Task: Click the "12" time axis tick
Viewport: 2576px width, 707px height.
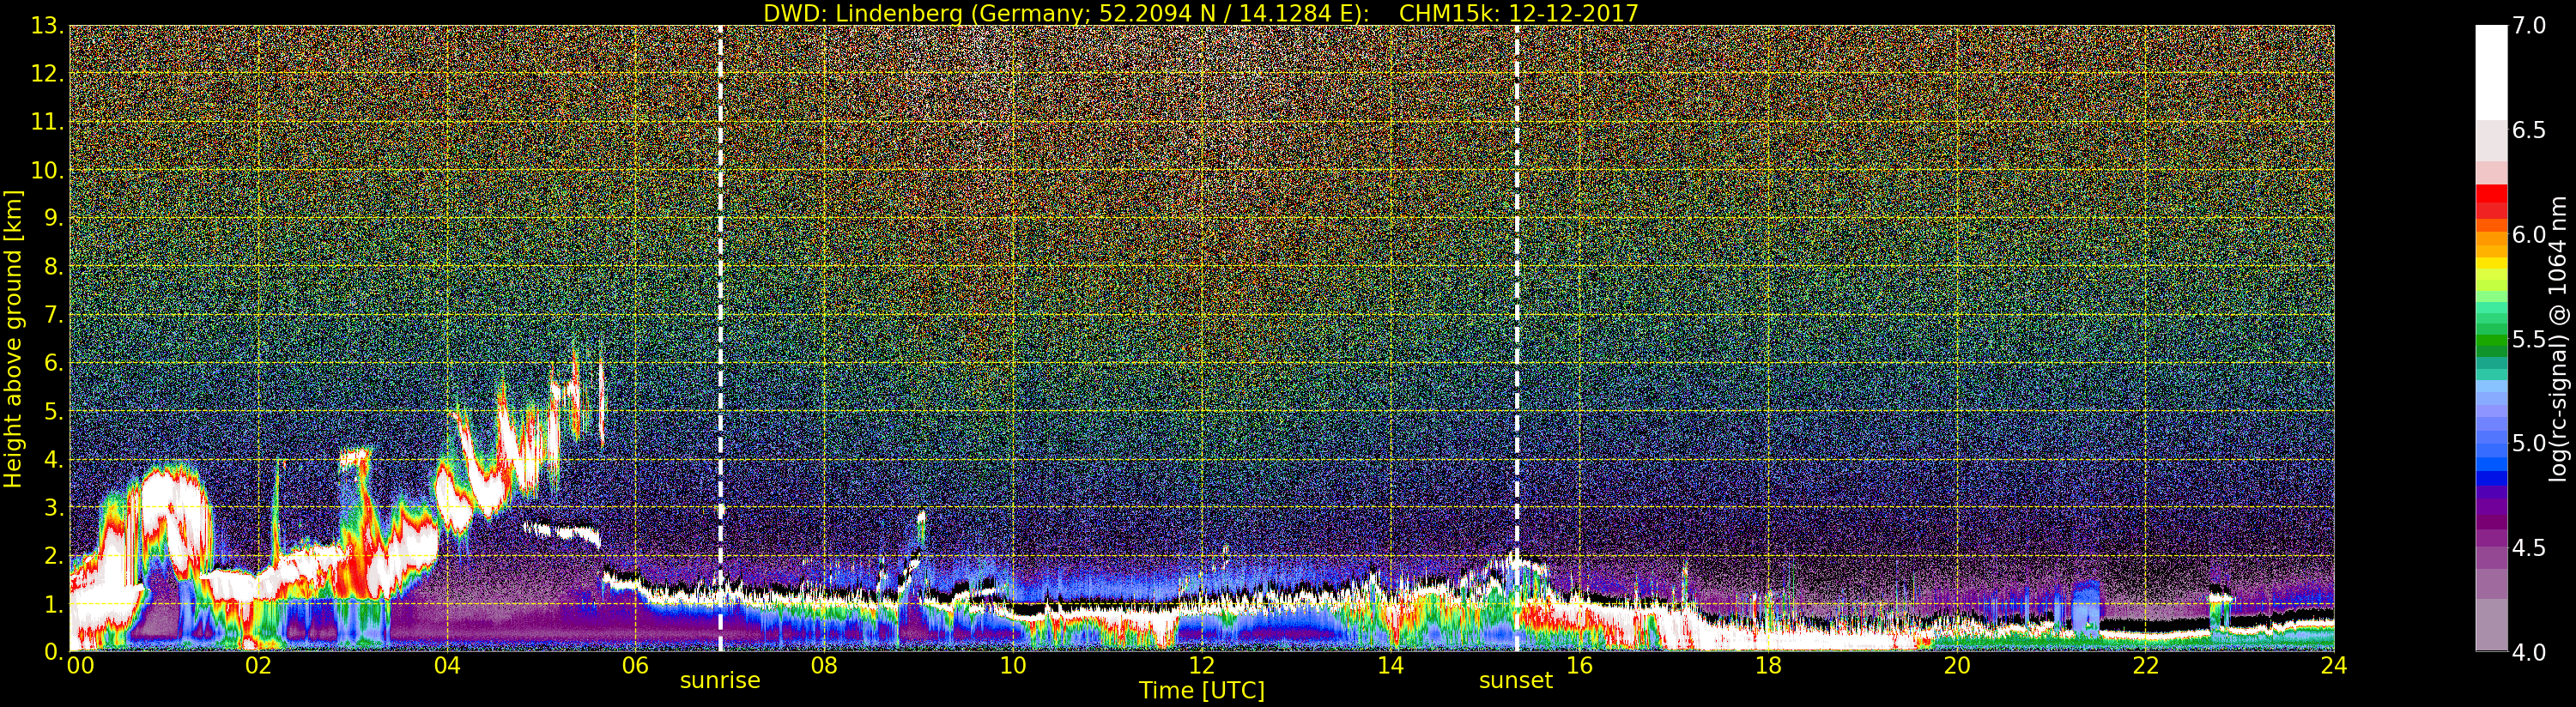Action: [x=1202, y=666]
